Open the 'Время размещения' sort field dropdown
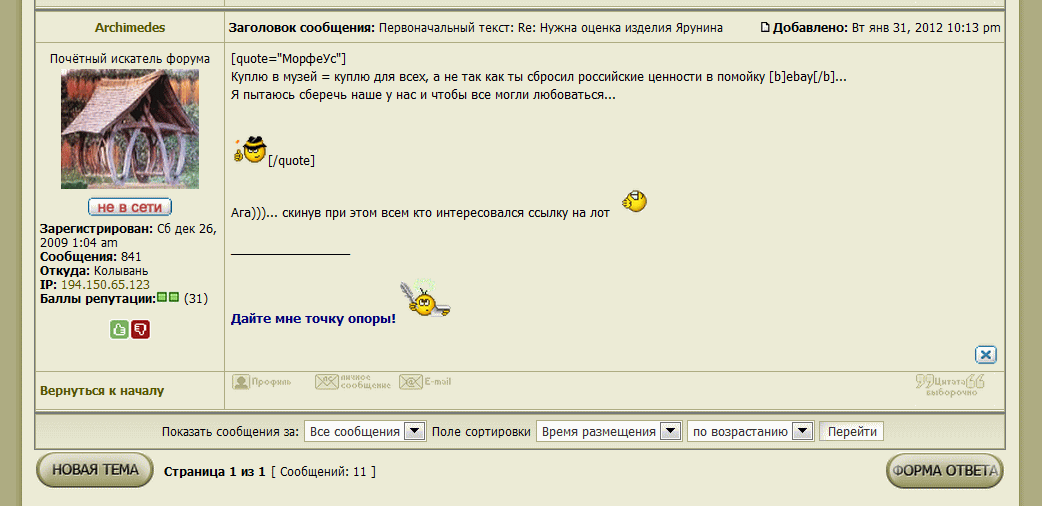 point(608,432)
